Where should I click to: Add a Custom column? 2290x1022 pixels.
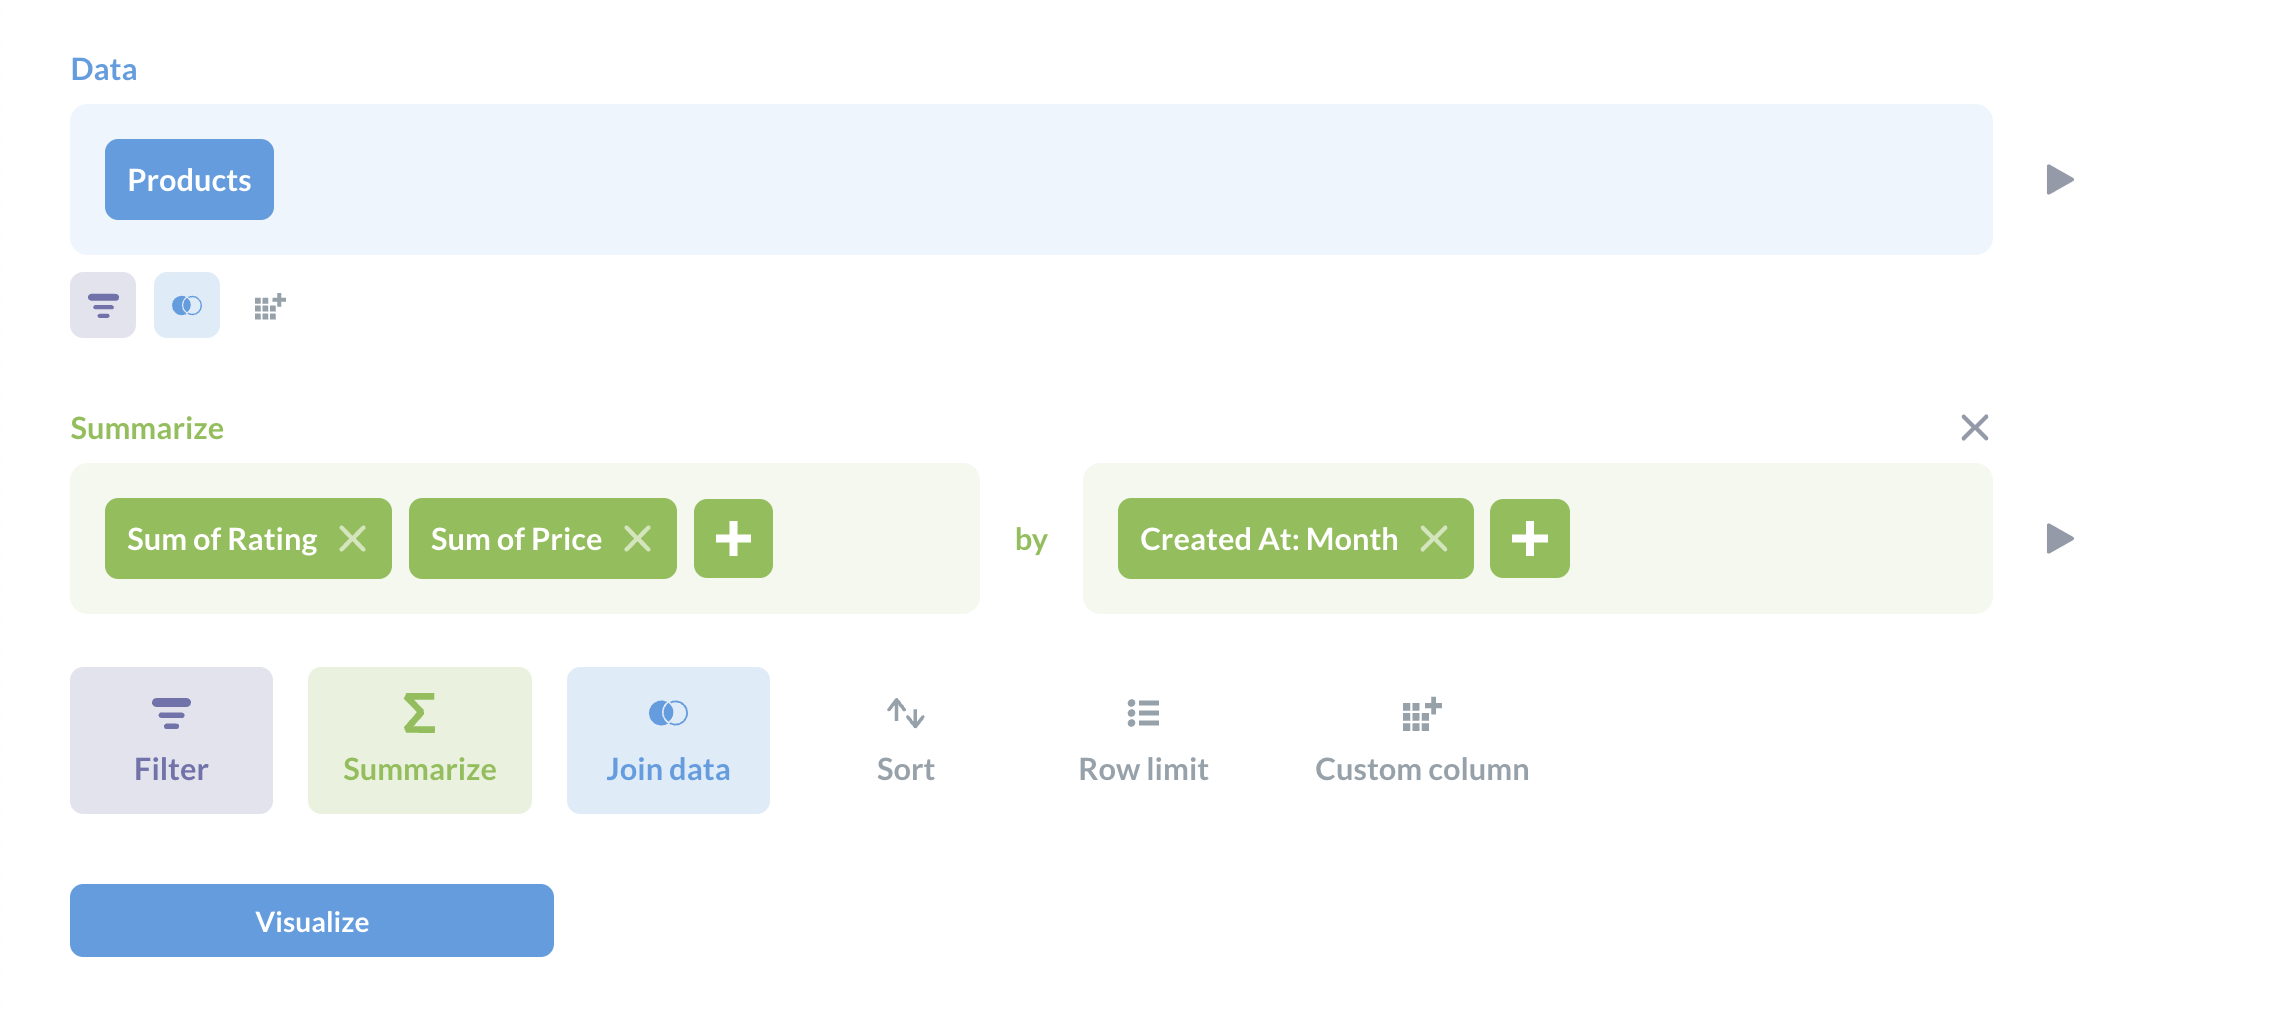point(1421,740)
